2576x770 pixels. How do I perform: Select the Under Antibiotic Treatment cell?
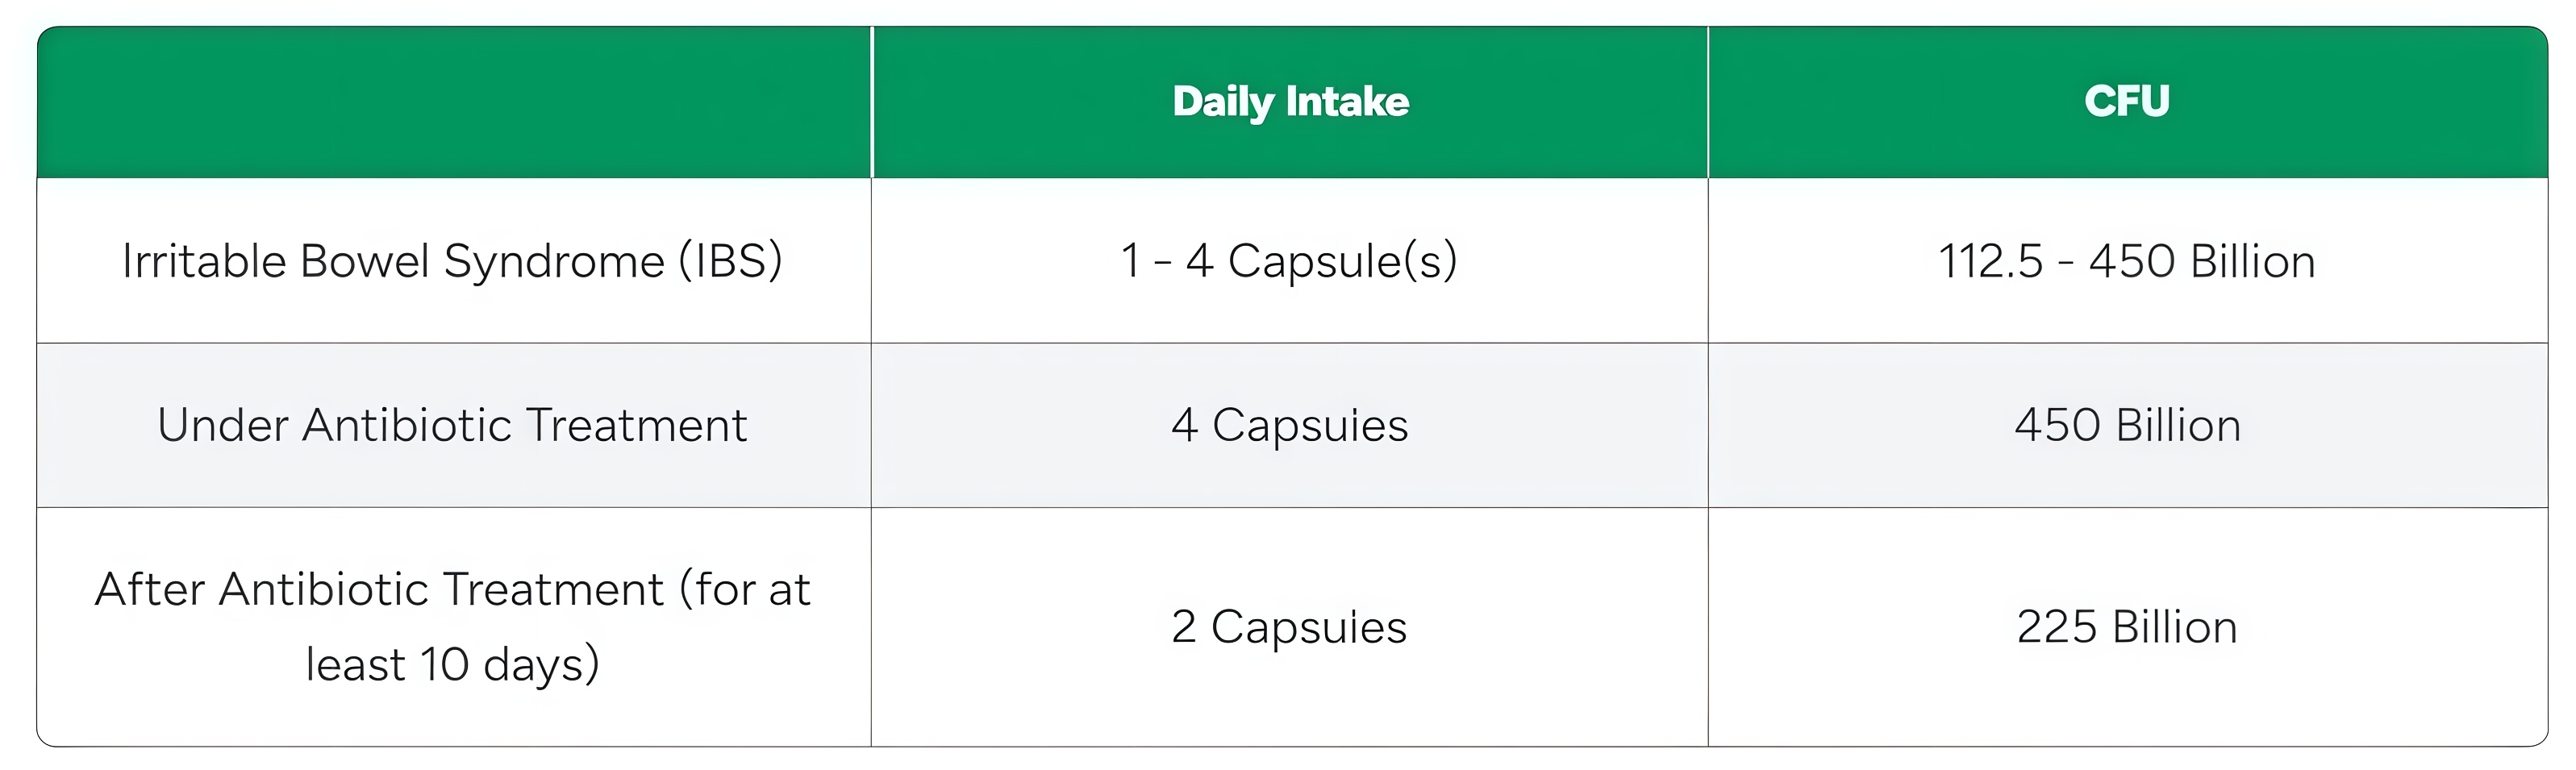pyautogui.click(x=452, y=425)
